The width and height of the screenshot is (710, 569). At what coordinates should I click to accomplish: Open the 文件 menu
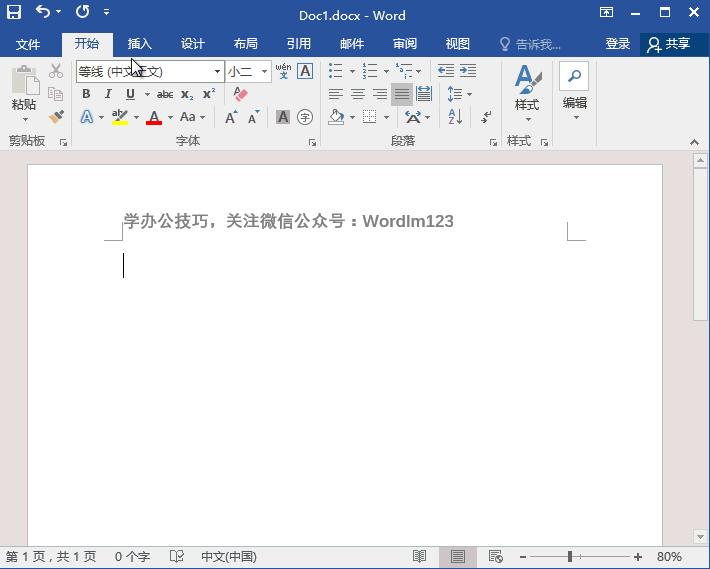tap(28, 44)
